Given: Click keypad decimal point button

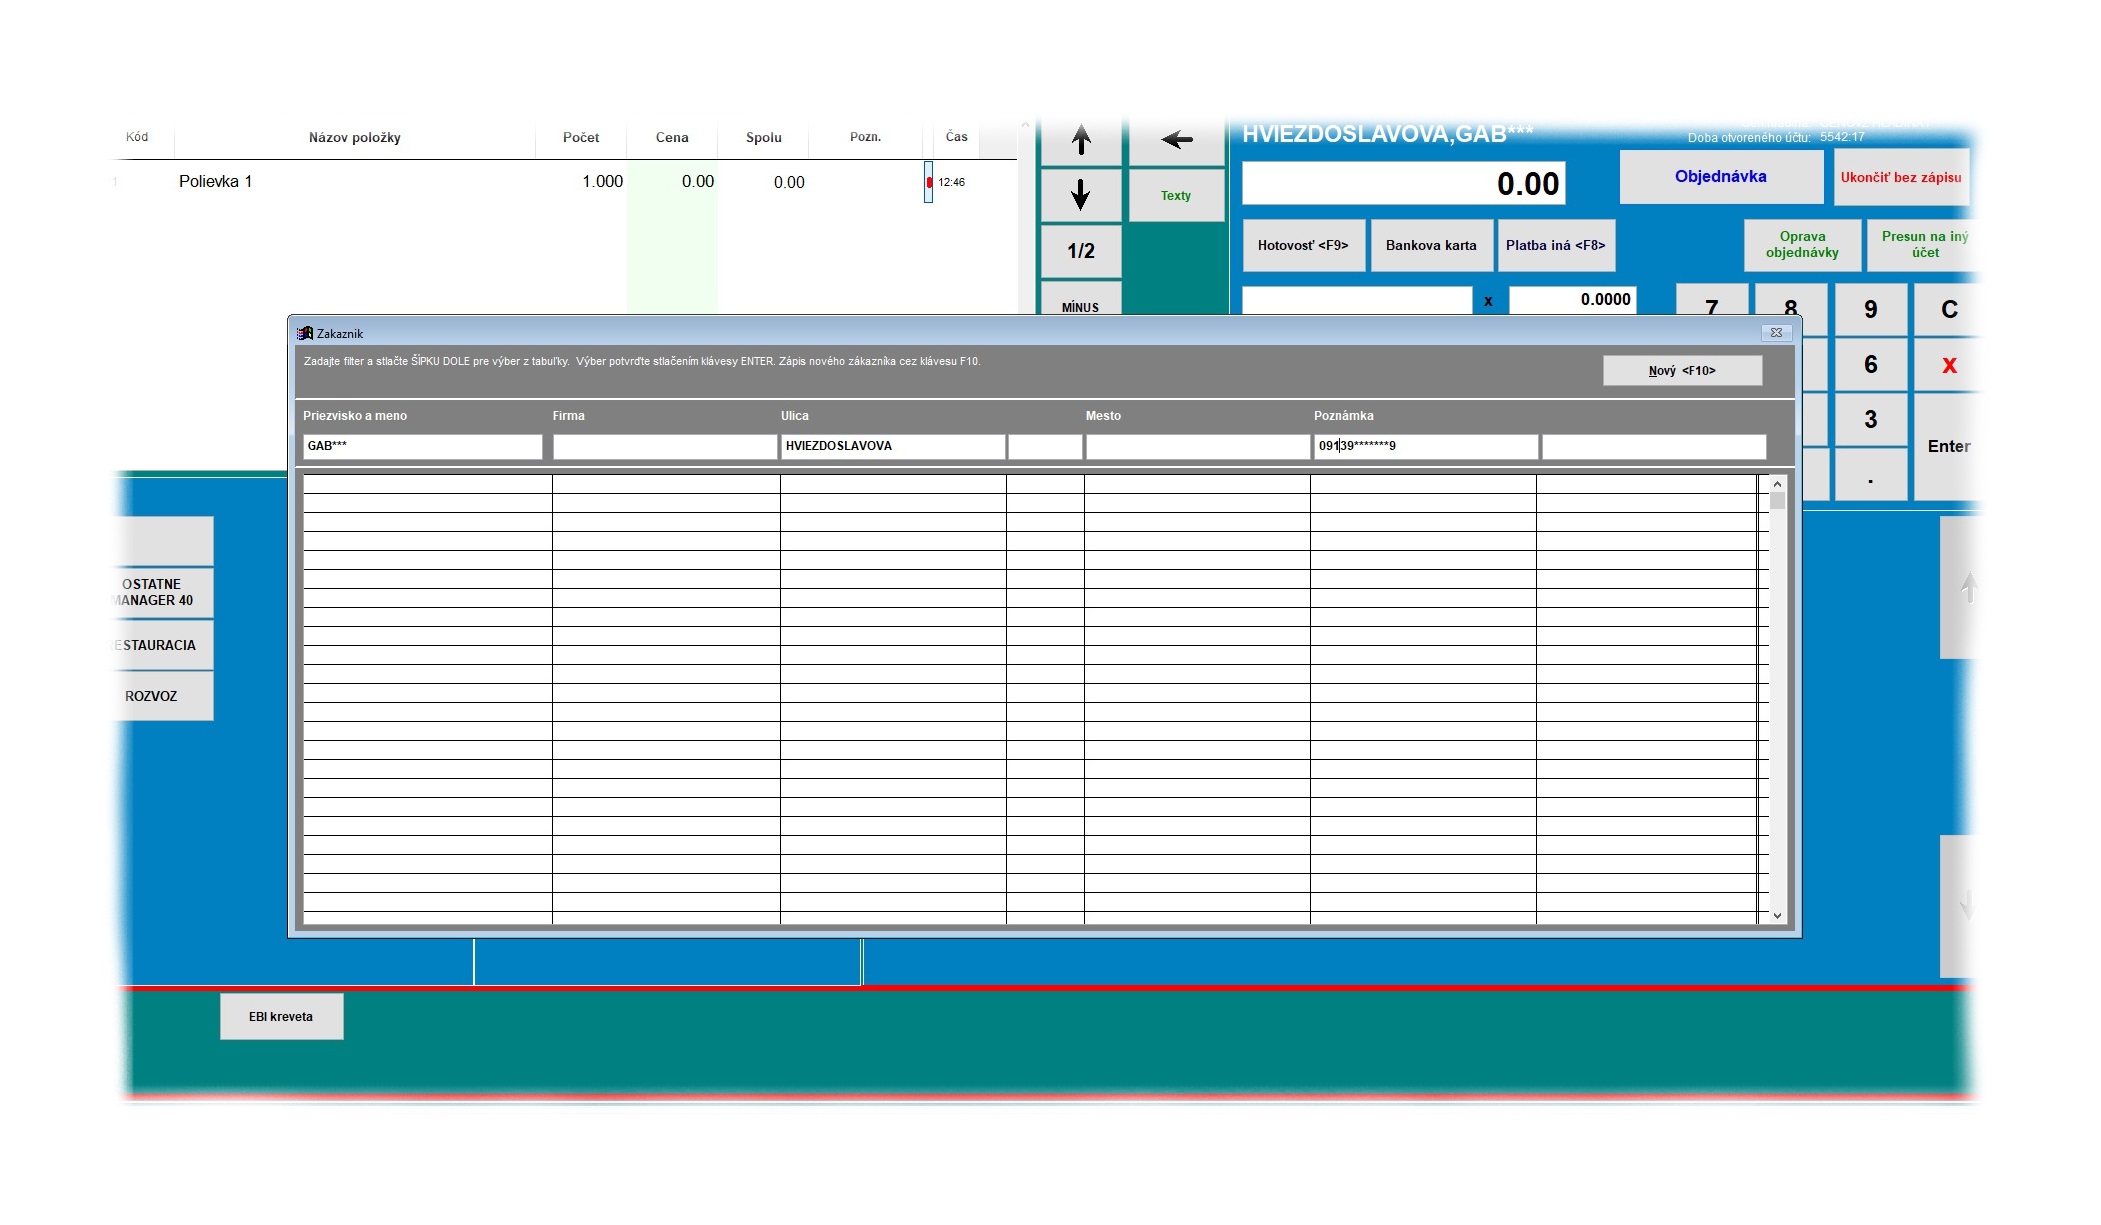Looking at the screenshot, I should (1870, 476).
